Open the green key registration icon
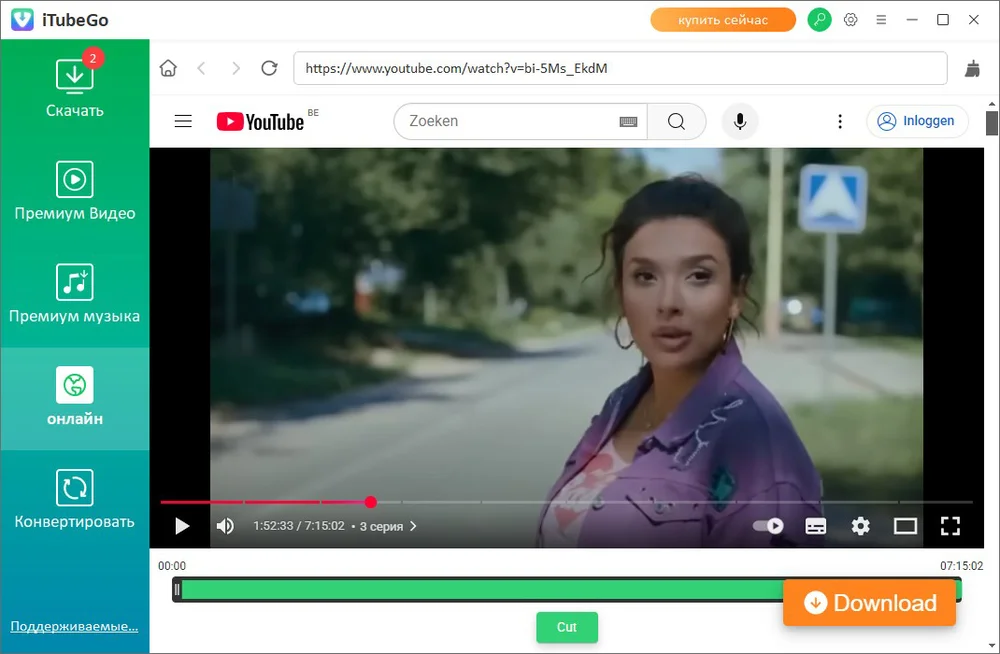1000x654 pixels. coord(819,20)
